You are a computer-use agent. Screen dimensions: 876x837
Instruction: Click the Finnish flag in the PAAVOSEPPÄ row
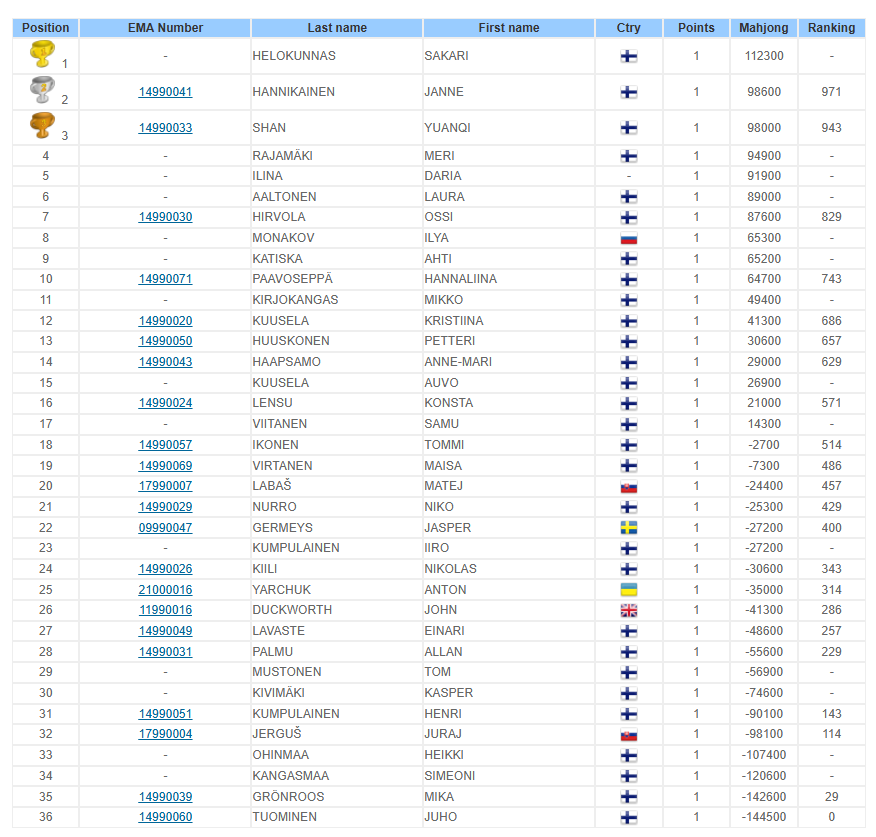[629, 279]
